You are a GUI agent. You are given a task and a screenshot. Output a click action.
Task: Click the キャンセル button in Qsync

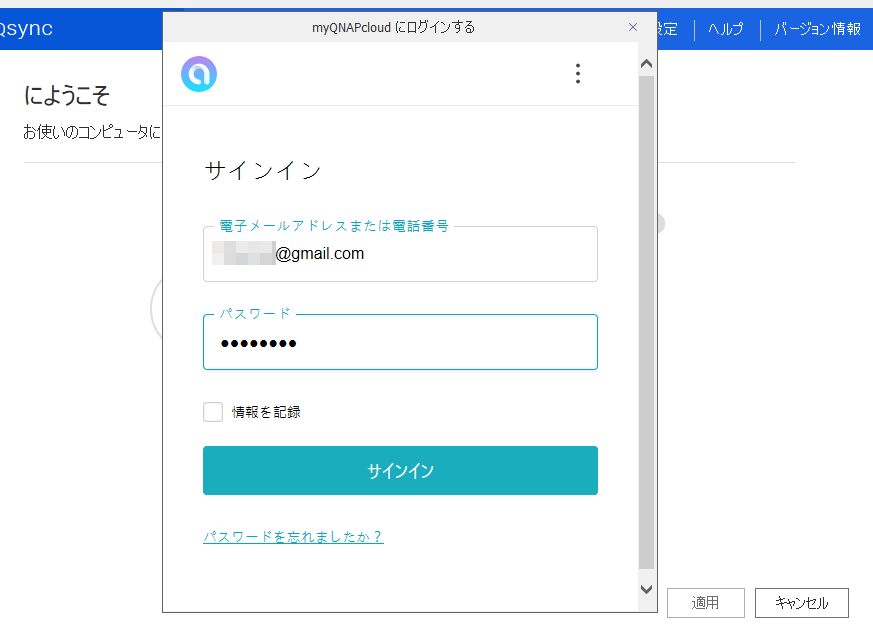tap(802, 603)
